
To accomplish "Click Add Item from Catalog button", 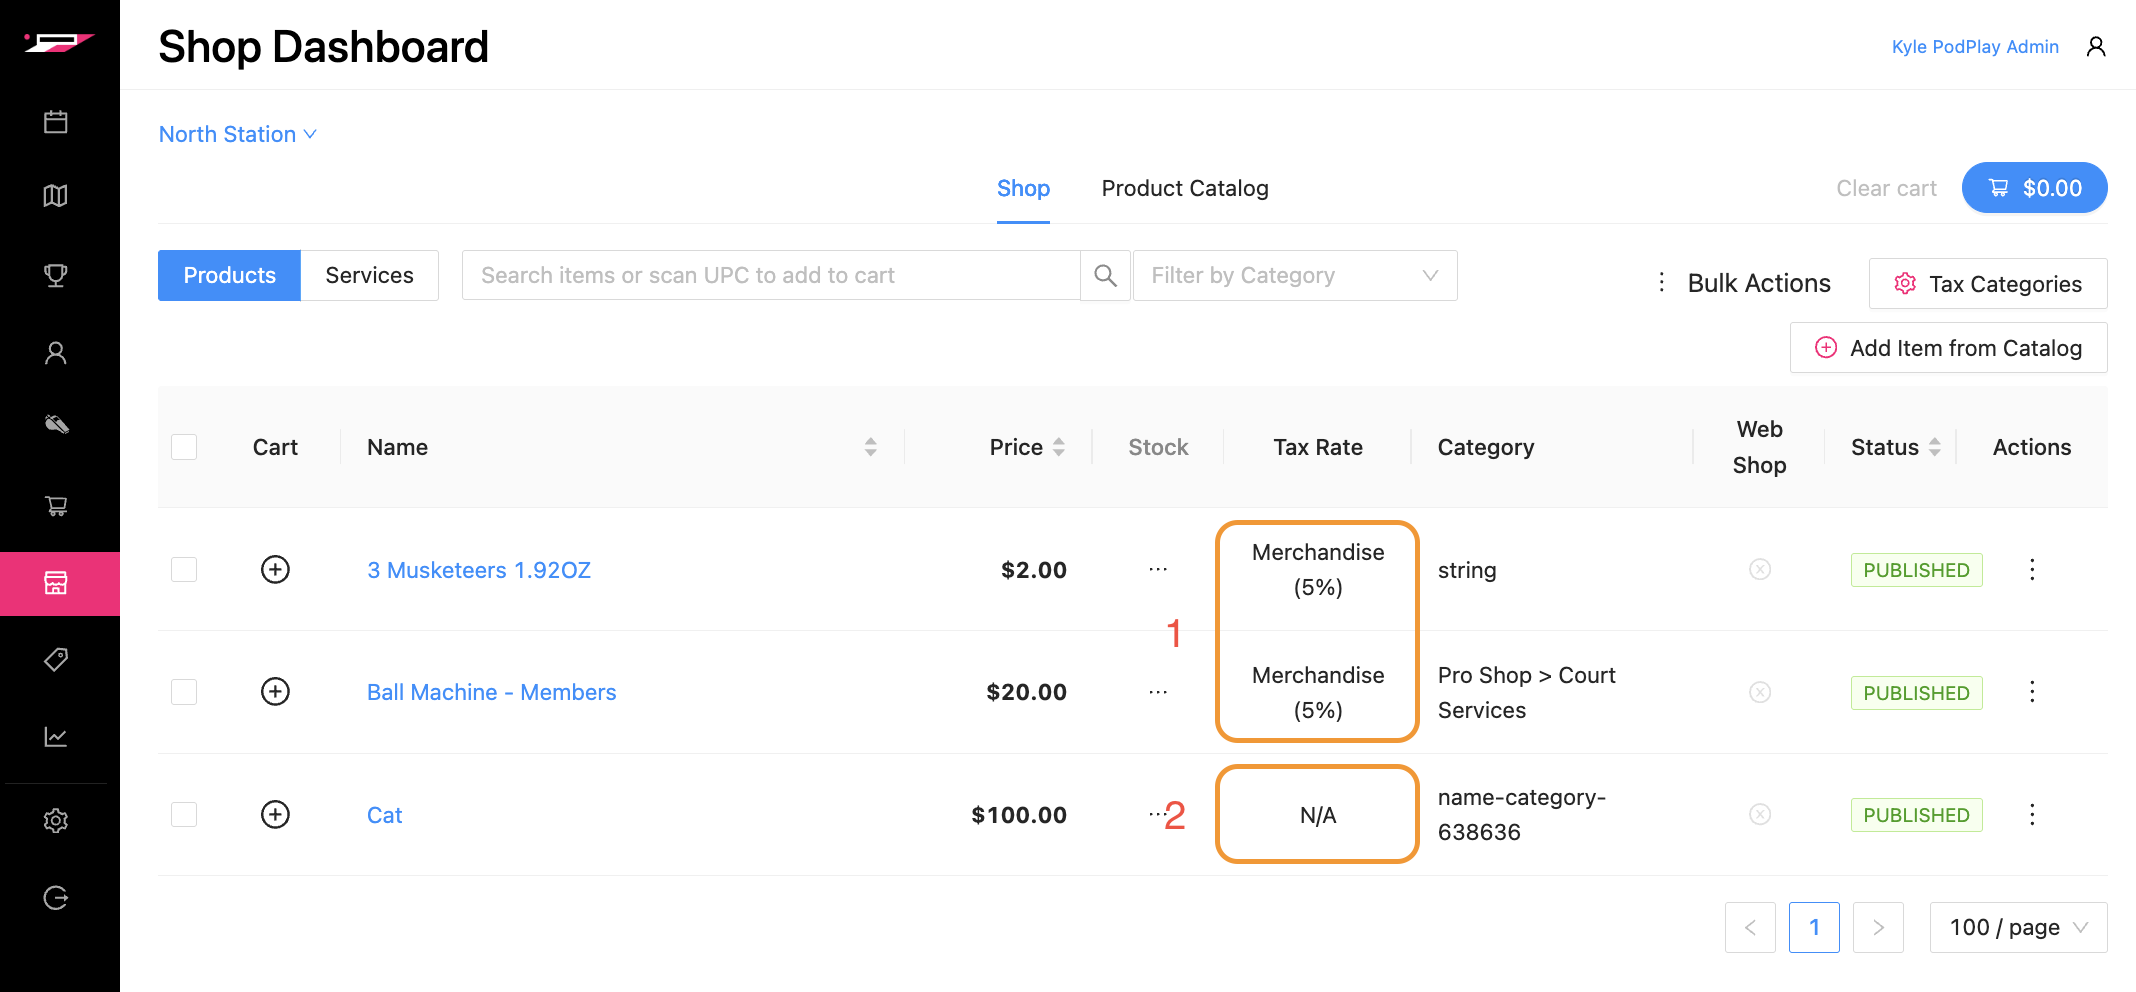I will coord(1948,348).
